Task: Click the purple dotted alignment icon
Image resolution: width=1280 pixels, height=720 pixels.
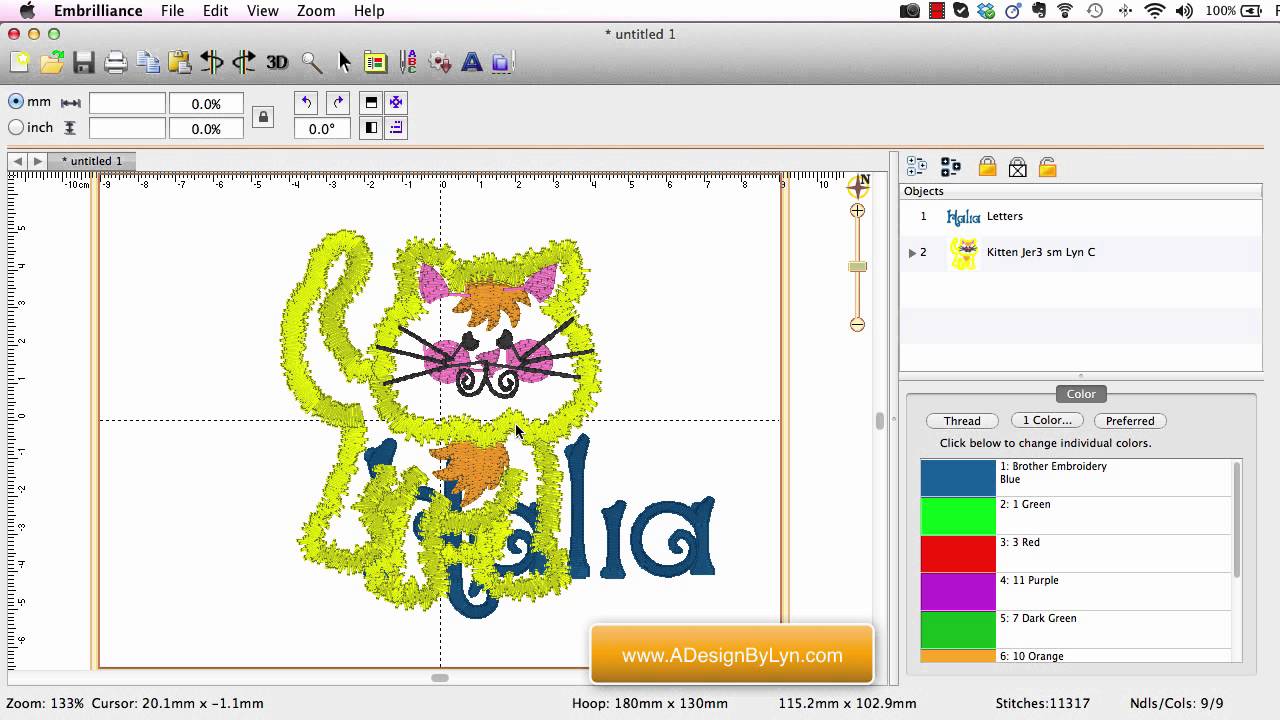Action: [x=396, y=128]
